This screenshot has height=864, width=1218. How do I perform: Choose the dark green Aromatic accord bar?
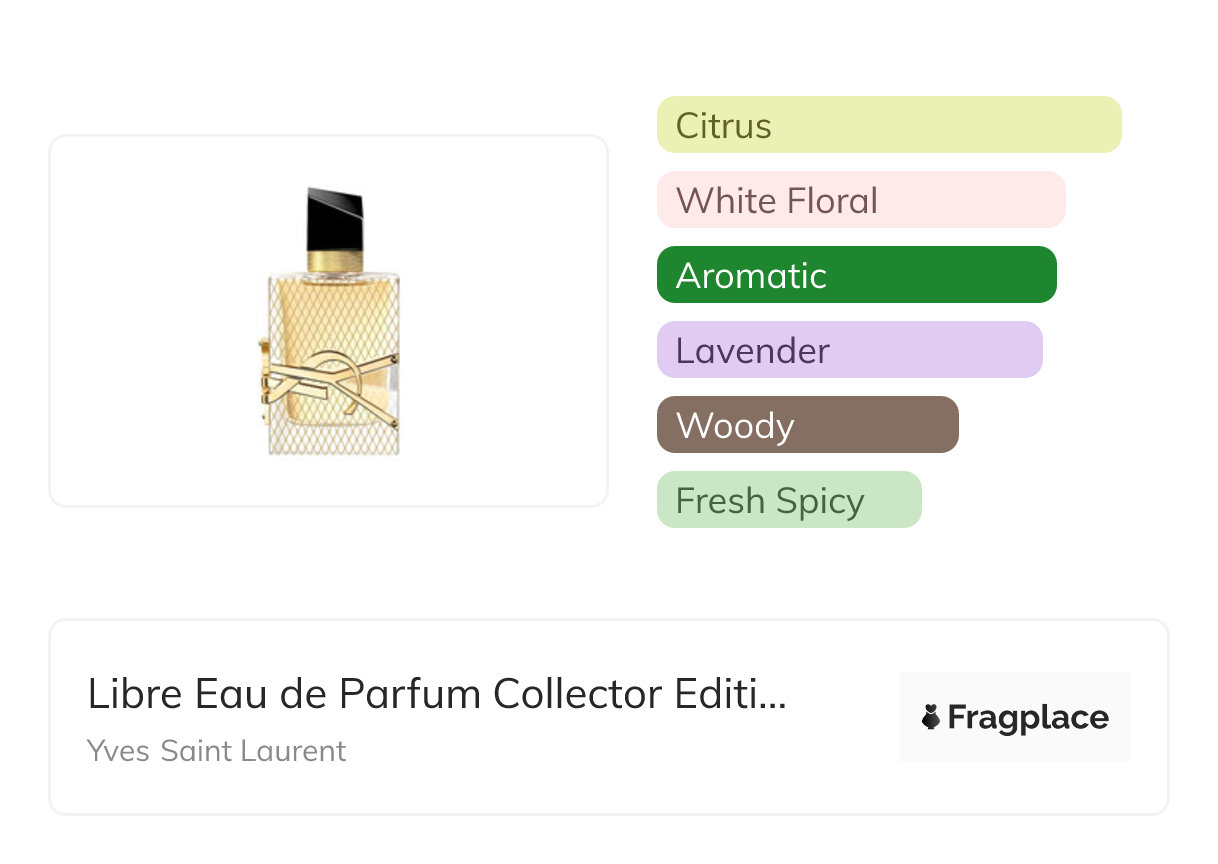tap(856, 275)
